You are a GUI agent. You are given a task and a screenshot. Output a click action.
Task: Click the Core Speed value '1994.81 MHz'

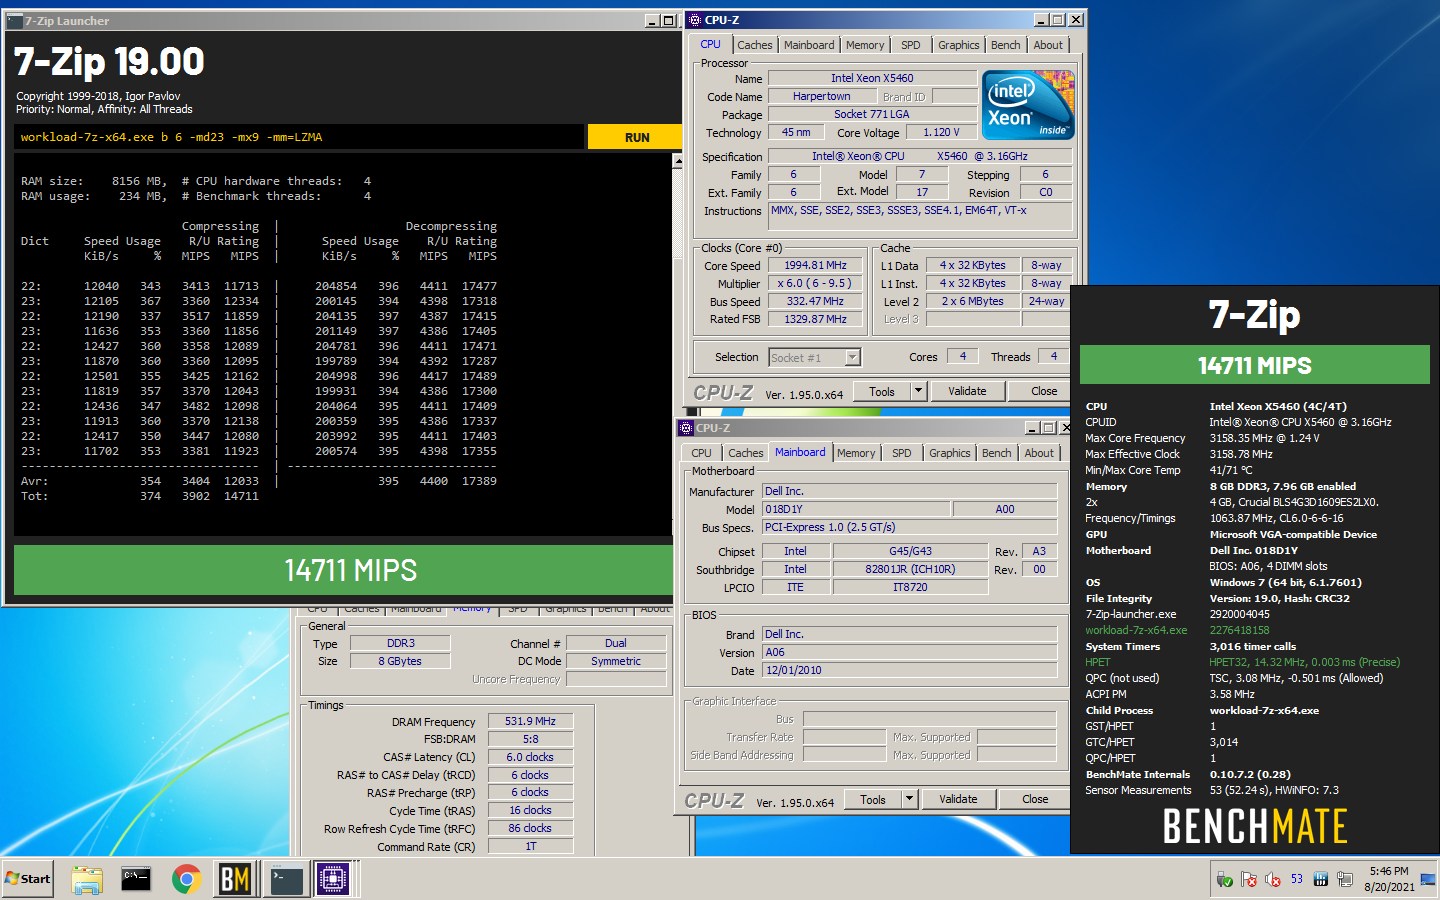[815, 266]
